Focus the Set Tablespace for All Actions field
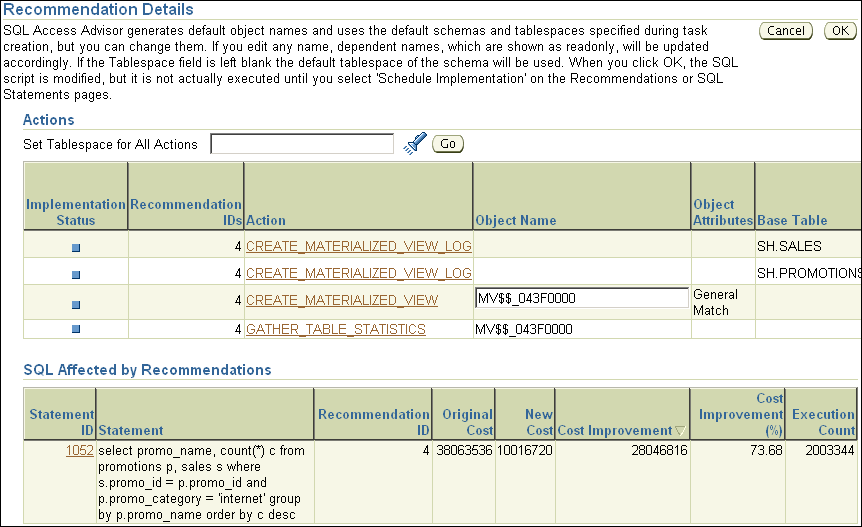Image resolution: width=862 pixels, height=527 pixels. tap(301, 144)
